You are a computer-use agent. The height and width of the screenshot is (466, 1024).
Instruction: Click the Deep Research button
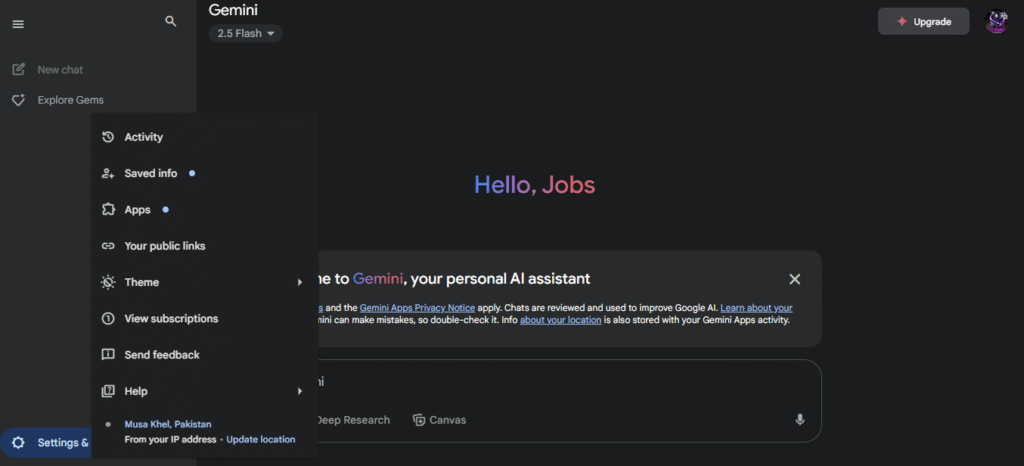click(x=353, y=420)
